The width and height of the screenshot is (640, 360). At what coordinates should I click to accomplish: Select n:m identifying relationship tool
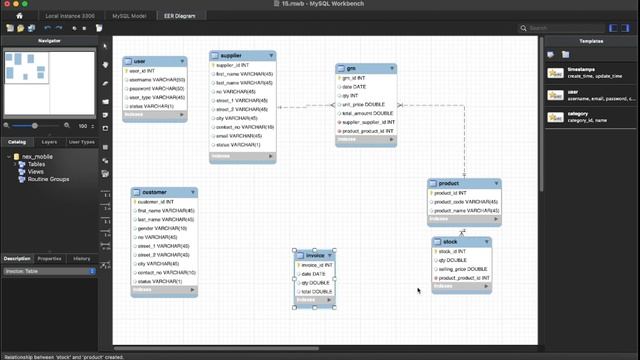point(105,246)
